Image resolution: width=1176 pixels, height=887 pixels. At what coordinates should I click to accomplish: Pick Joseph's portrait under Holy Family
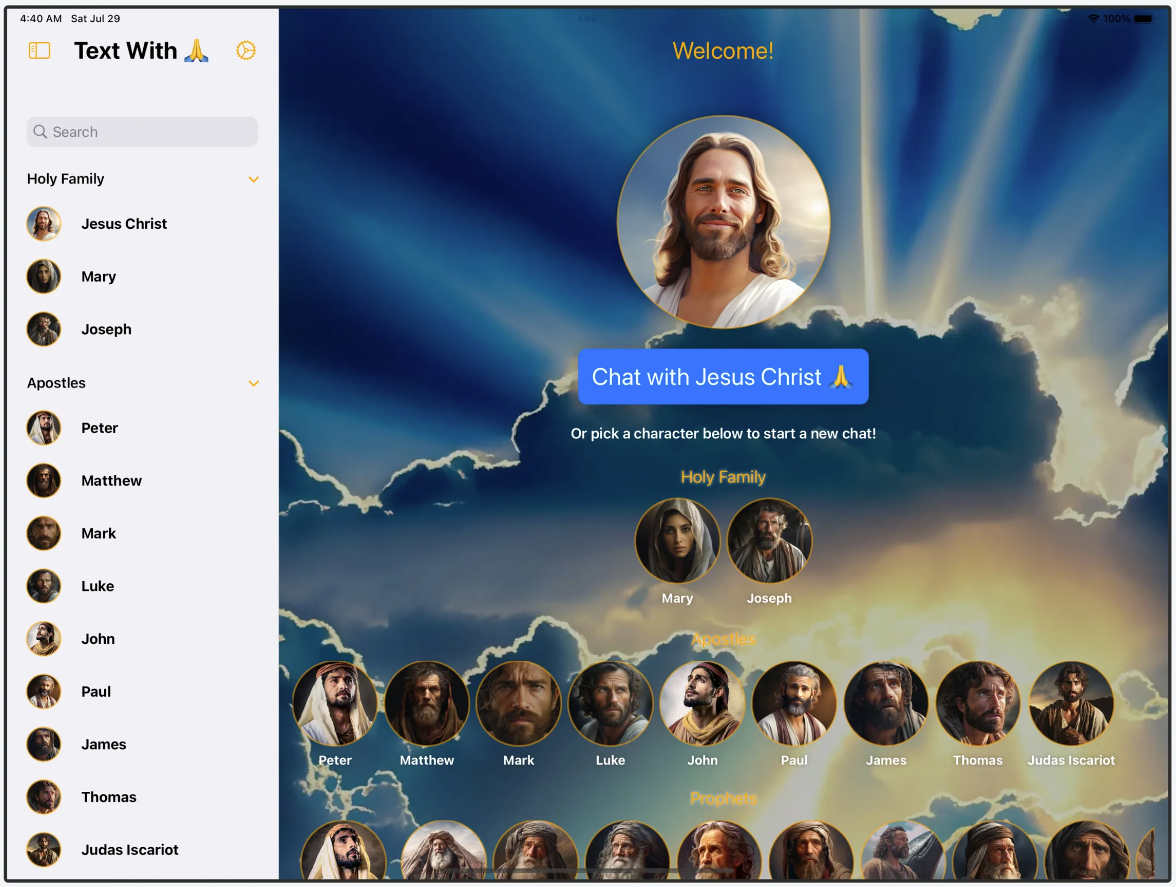point(770,541)
